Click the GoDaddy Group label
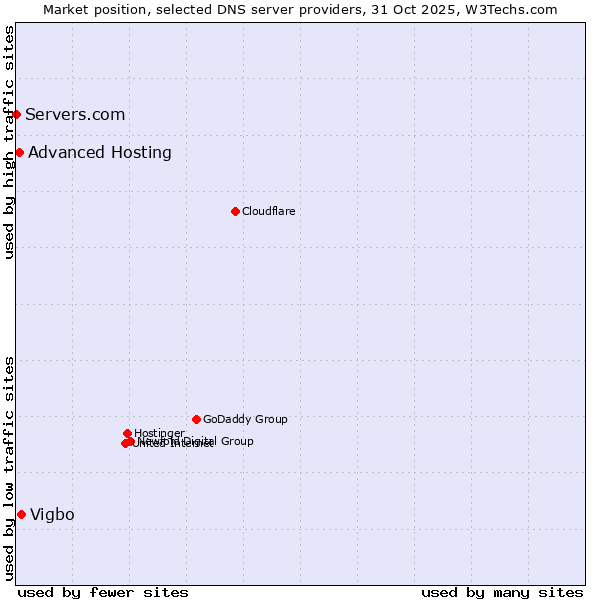600x600 pixels. pyautogui.click(x=245, y=420)
